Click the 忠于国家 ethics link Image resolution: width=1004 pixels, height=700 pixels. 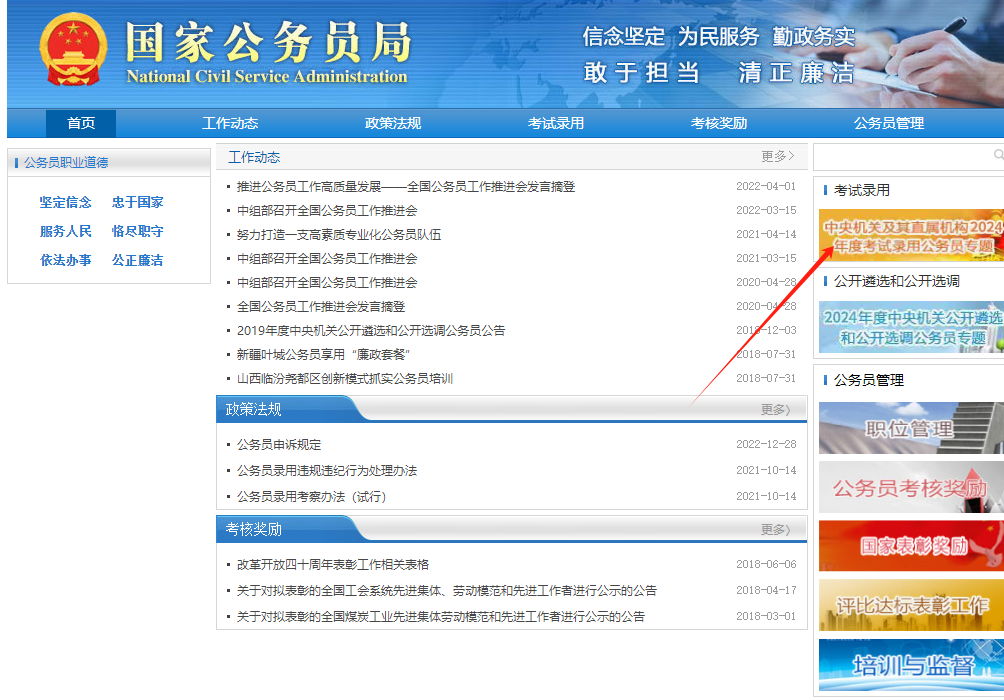point(138,202)
